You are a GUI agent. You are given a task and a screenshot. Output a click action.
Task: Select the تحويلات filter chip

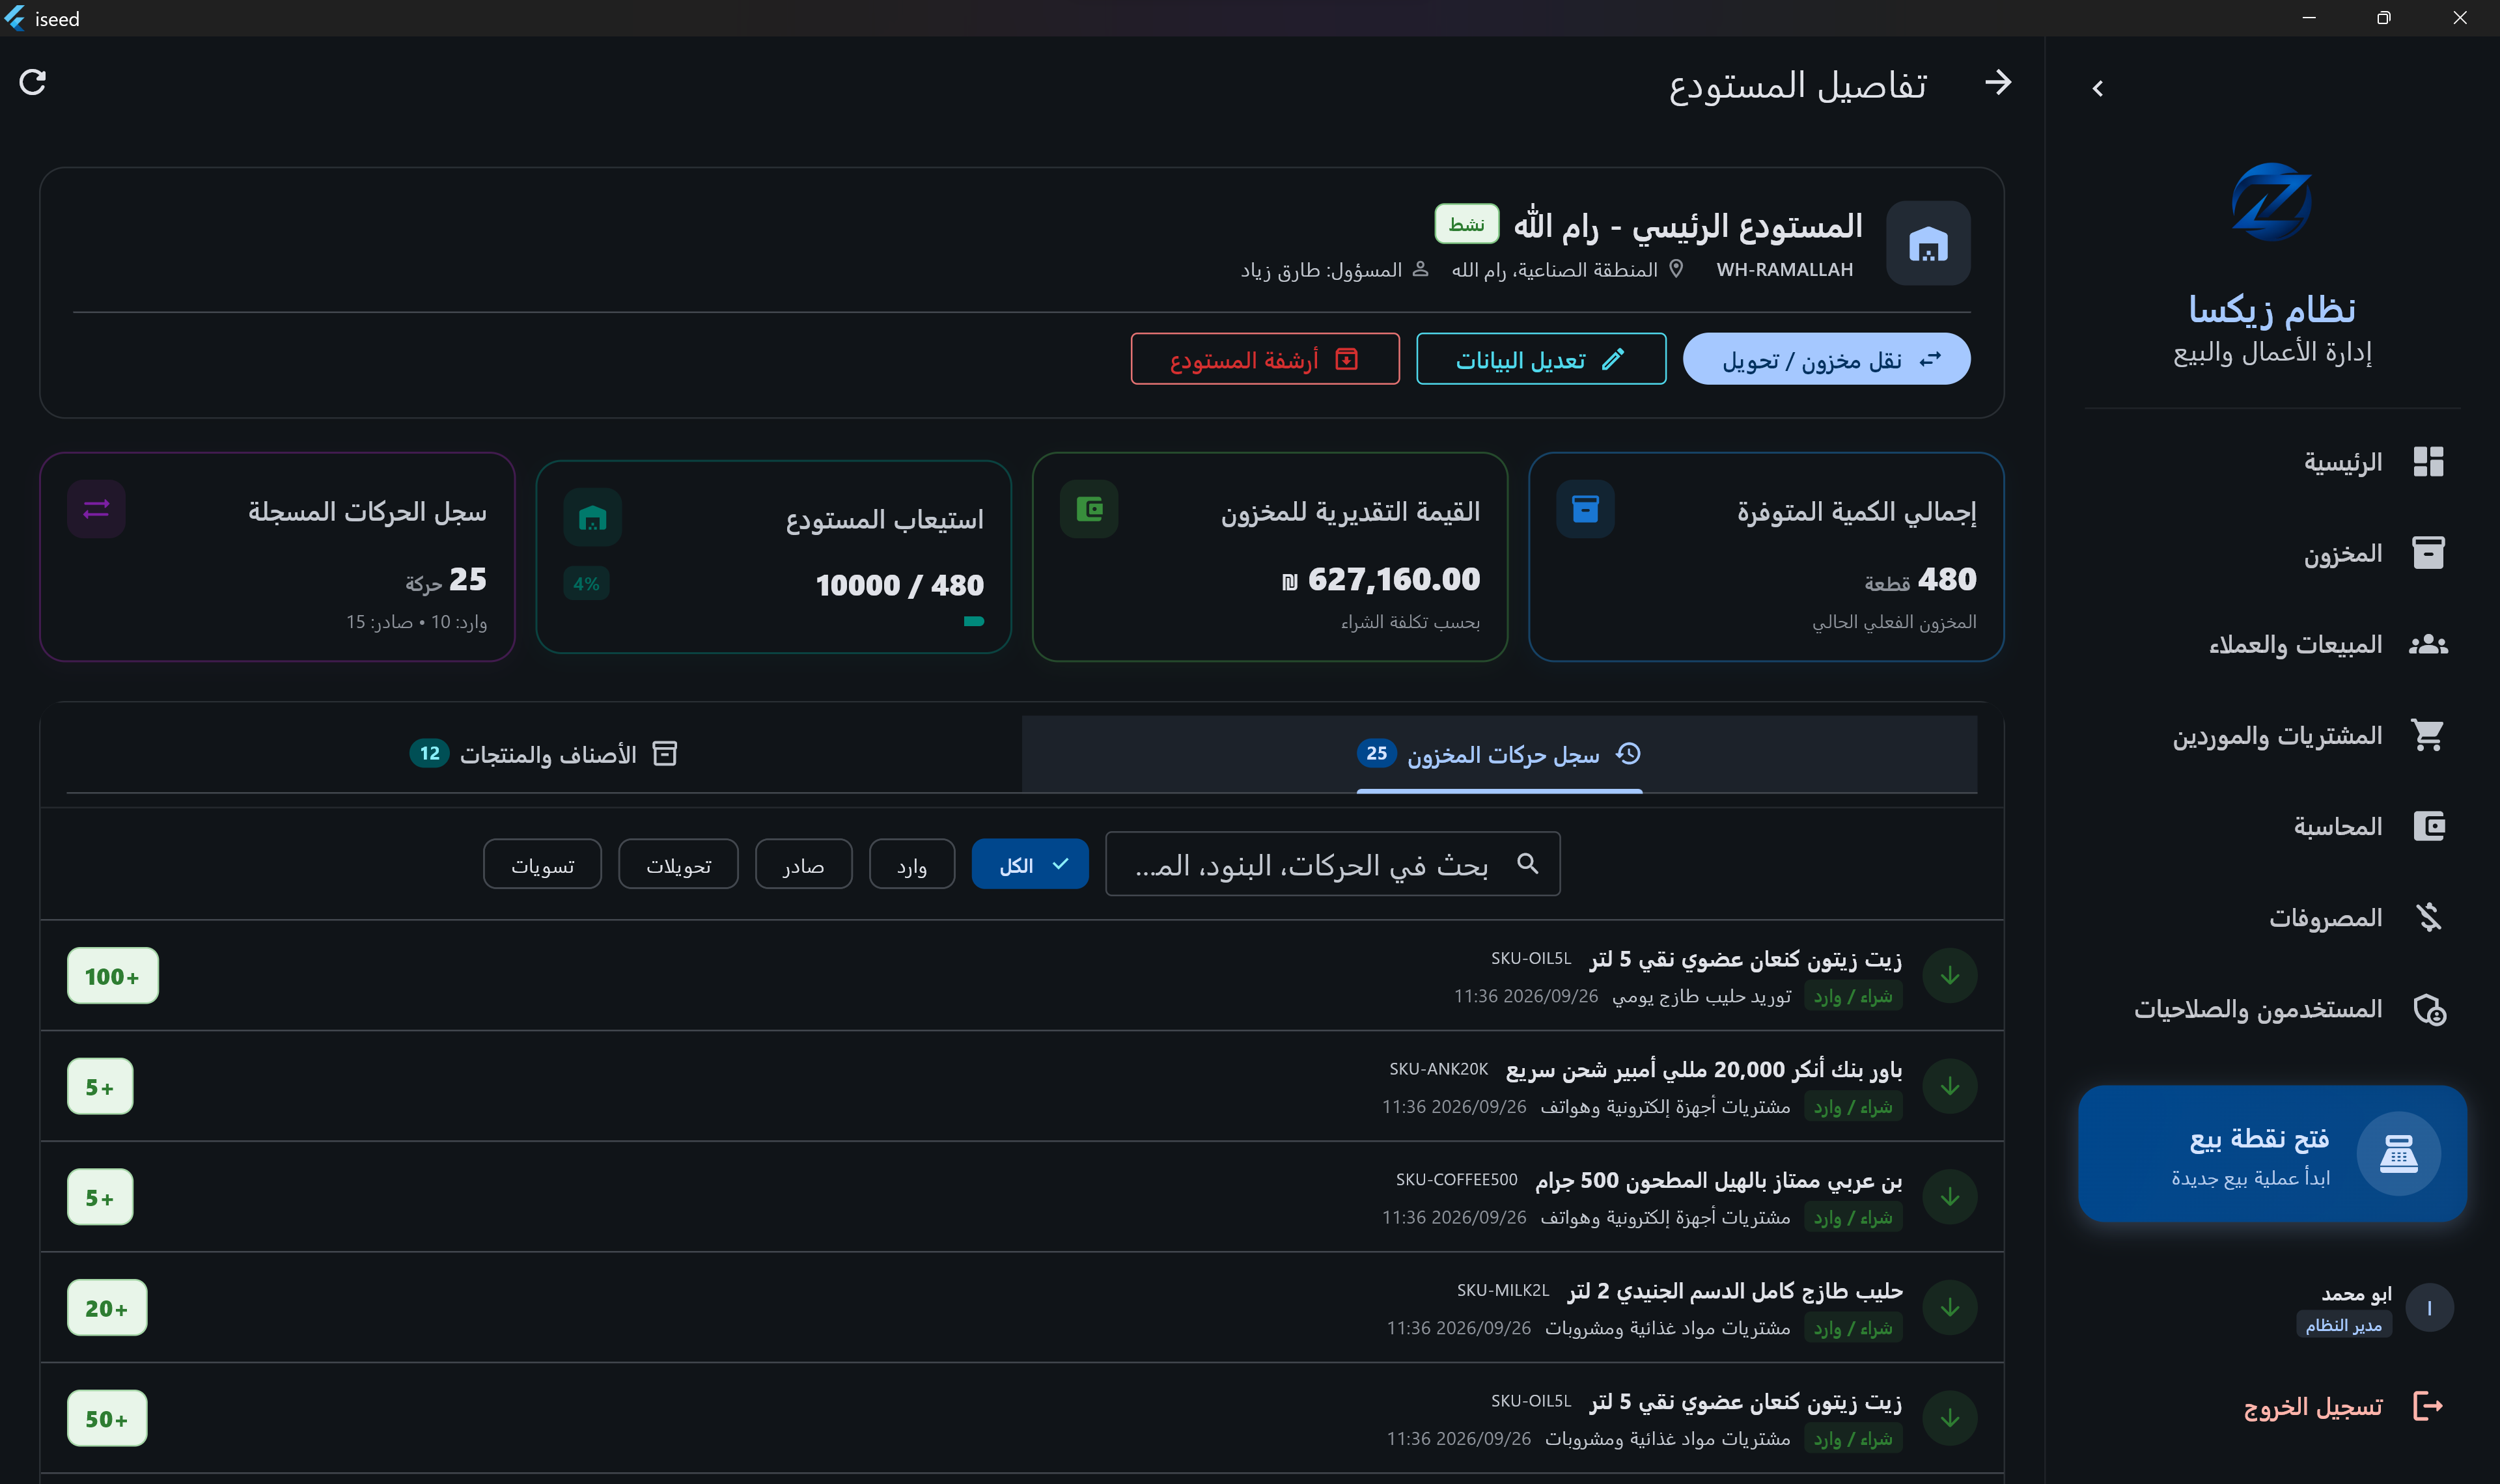[678, 864]
